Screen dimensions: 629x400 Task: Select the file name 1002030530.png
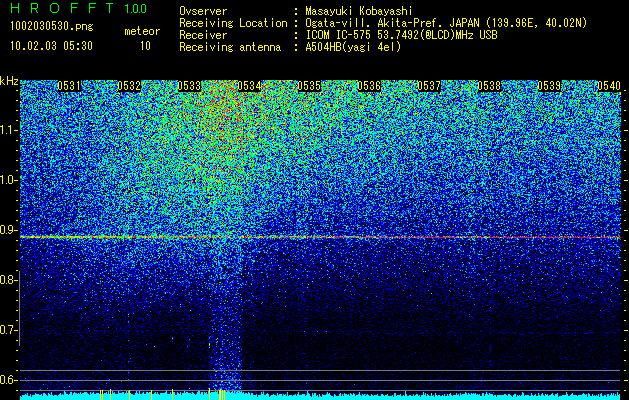pyautogui.click(x=52, y=27)
